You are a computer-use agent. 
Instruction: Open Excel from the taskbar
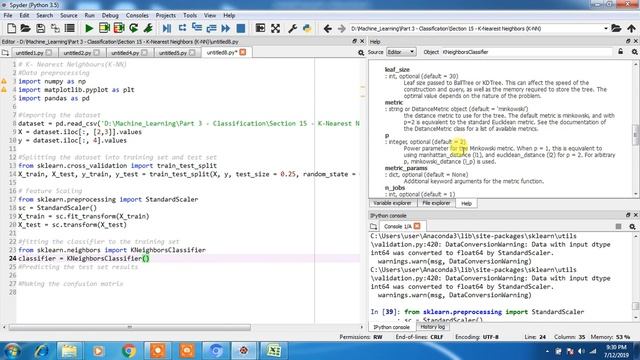(273, 351)
